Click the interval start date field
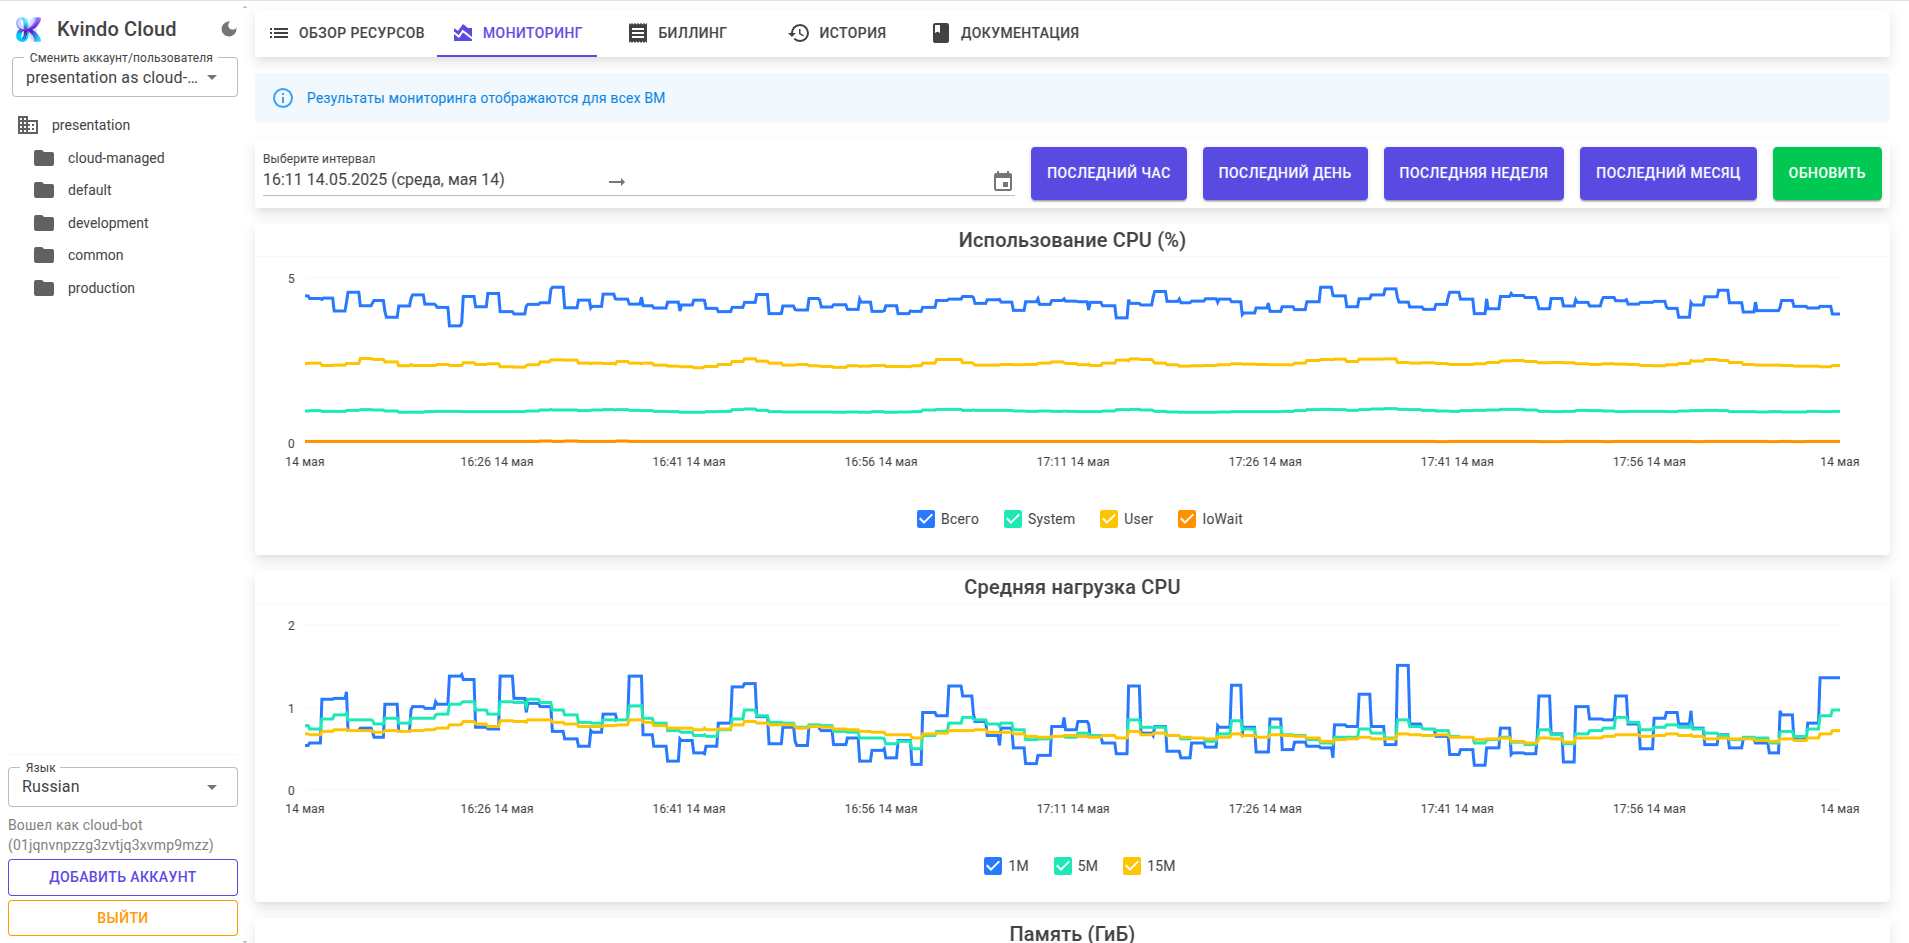Viewport: 1909px width, 943px height. [430, 180]
